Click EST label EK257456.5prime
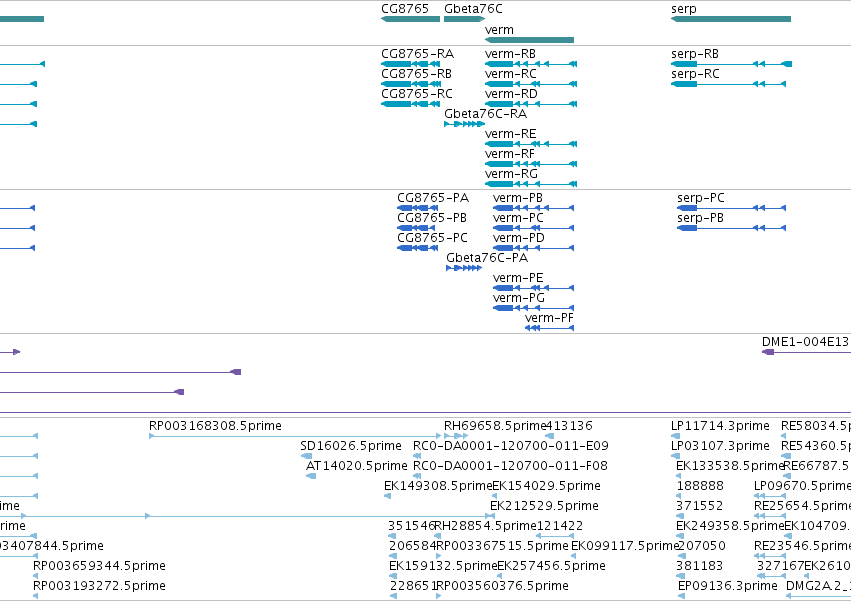 (x=551, y=566)
